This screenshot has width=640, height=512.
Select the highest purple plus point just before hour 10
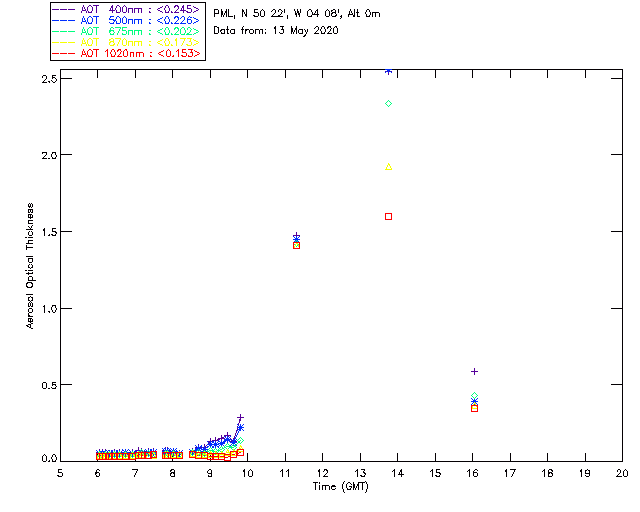[x=240, y=417]
